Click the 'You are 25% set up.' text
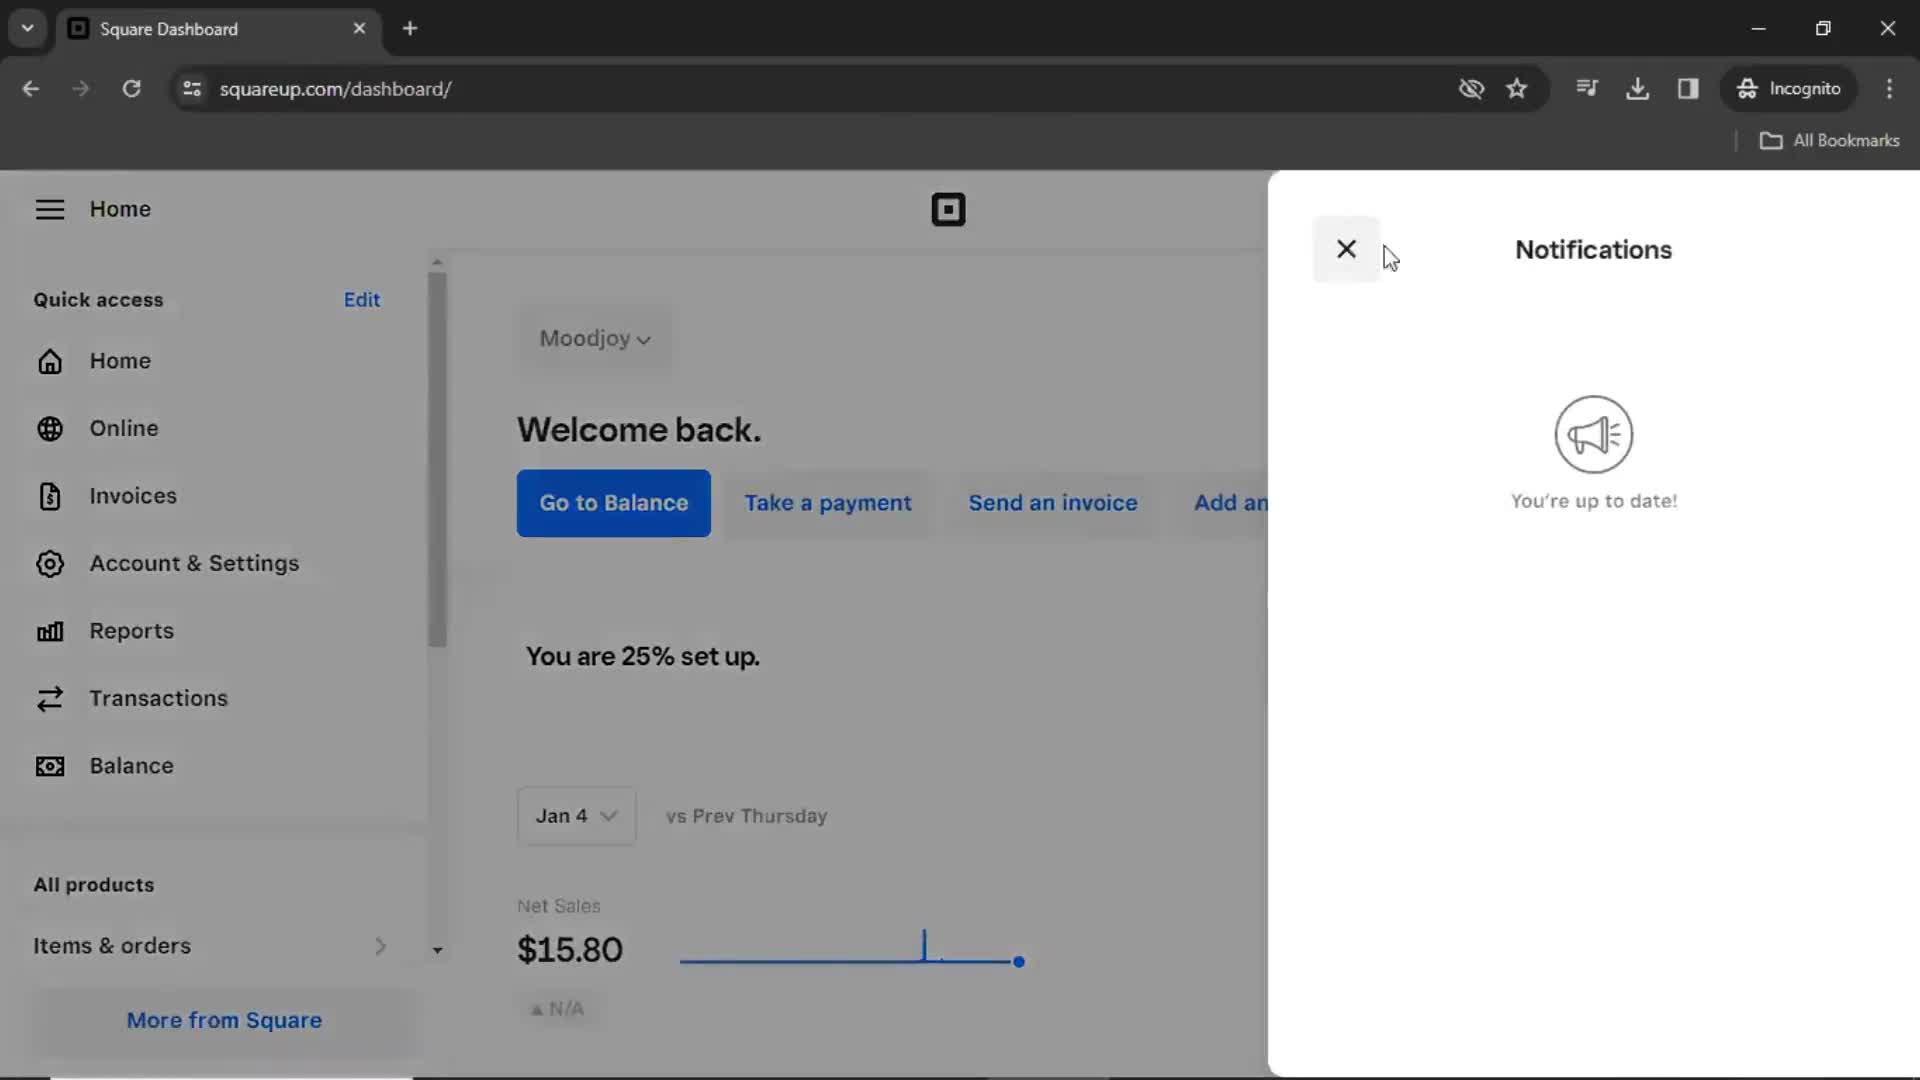Image resolution: width=1920 pixels, height=1080 pixels. tap(643, 657)
